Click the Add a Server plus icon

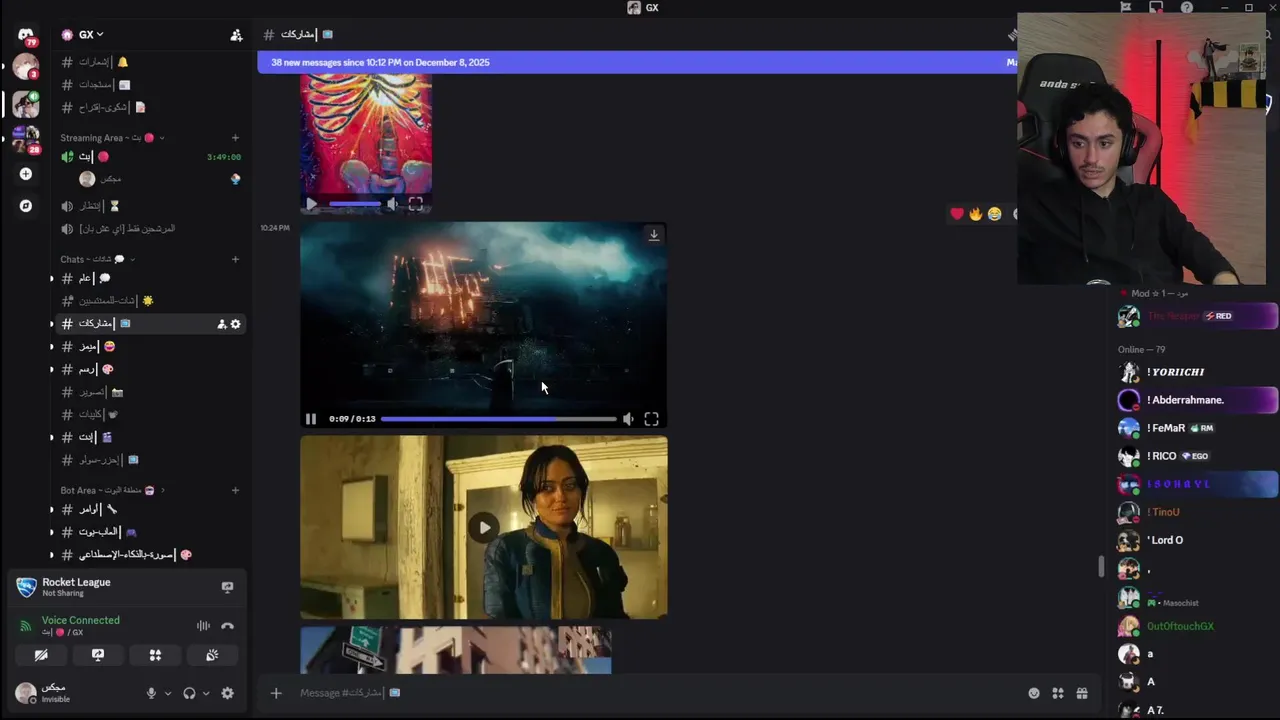pyautogui.click(x=26, y=174)
